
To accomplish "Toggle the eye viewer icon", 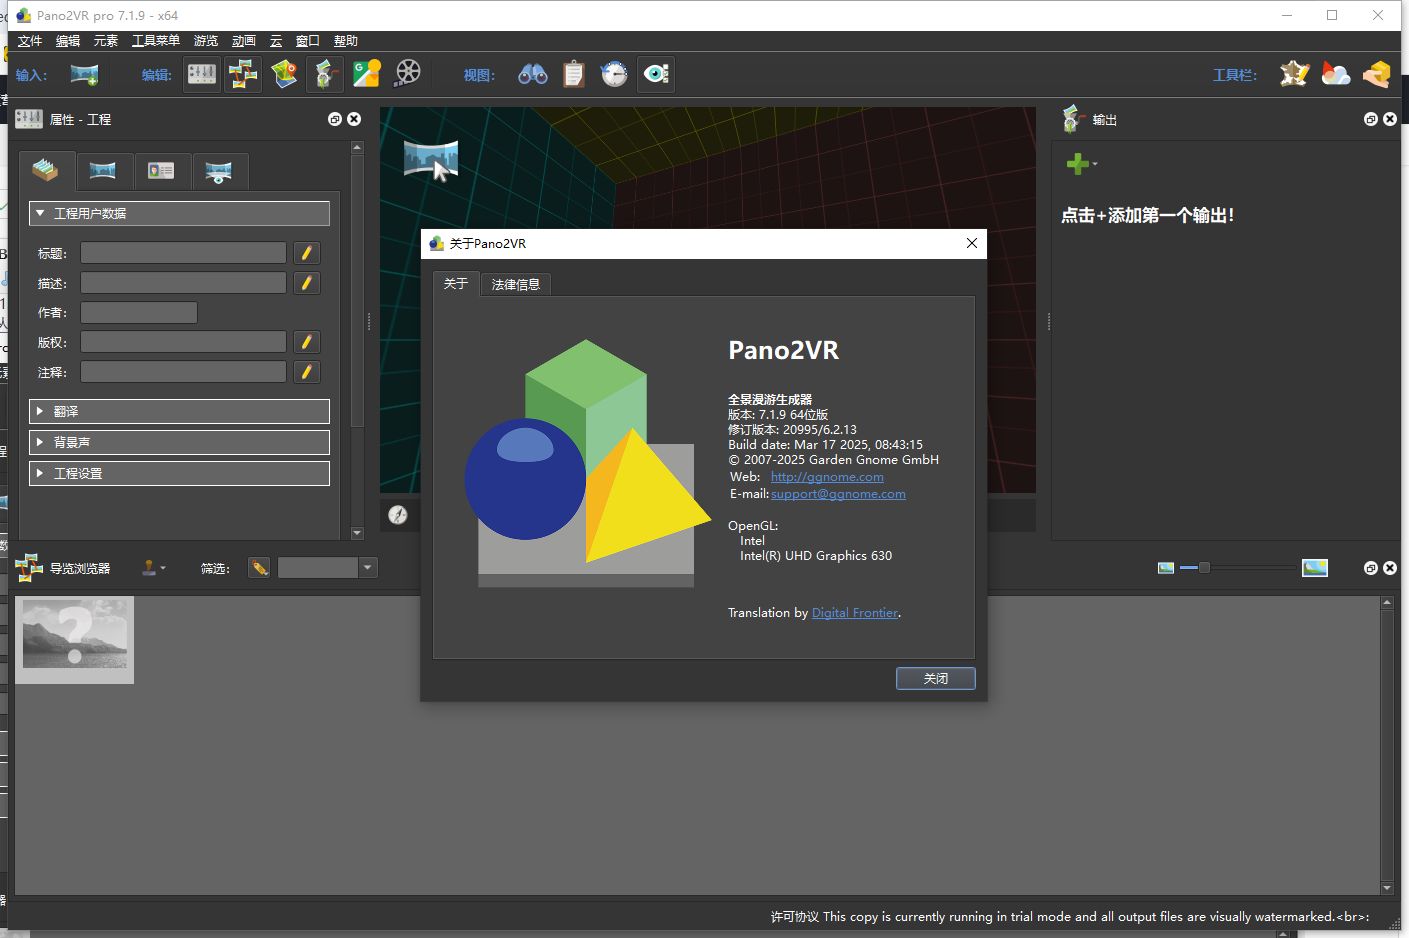I will pos(656,74).
